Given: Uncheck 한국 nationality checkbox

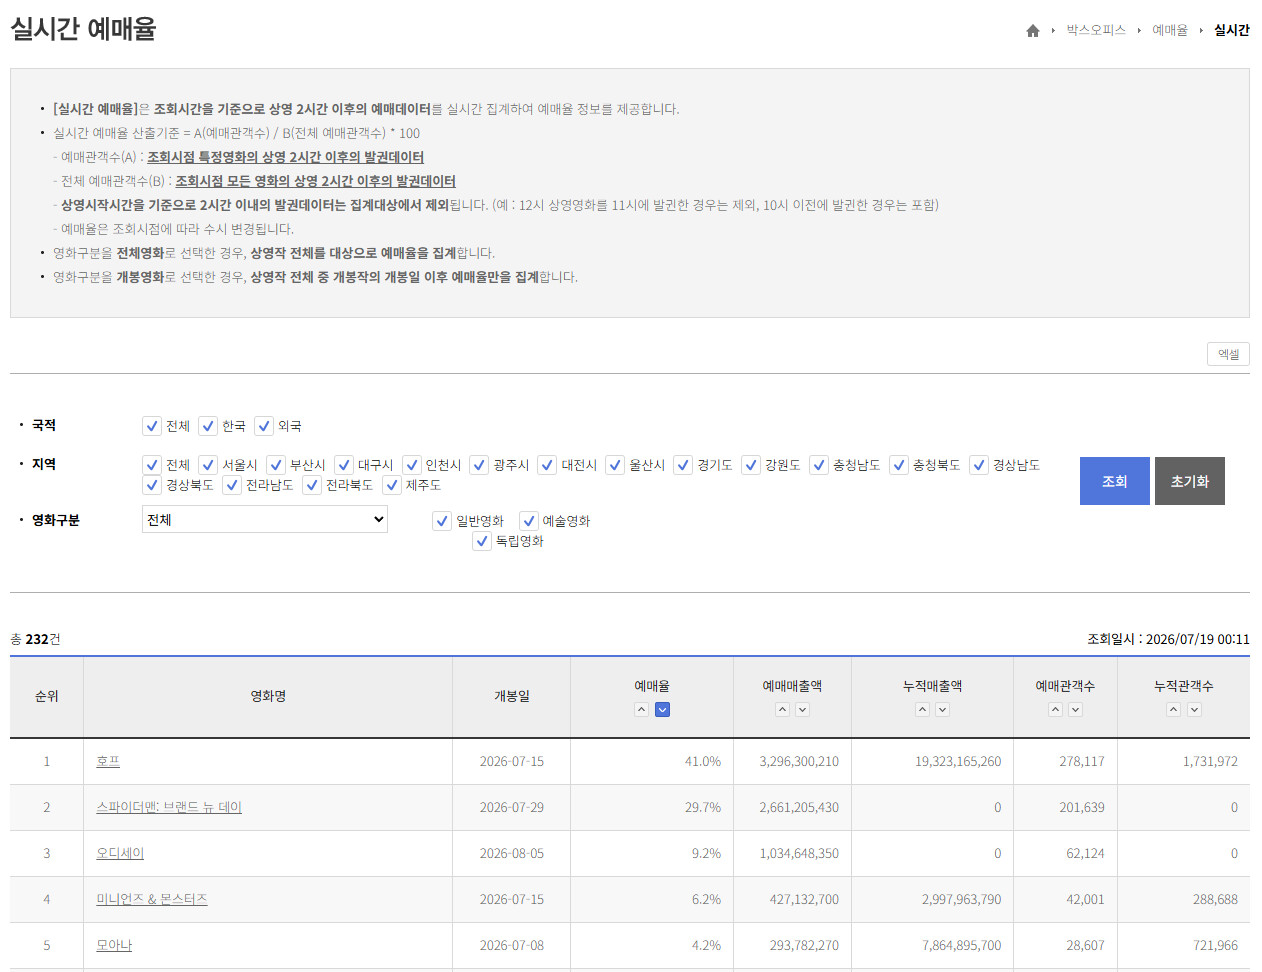Looking at the screenshot, I should (208, 426).
